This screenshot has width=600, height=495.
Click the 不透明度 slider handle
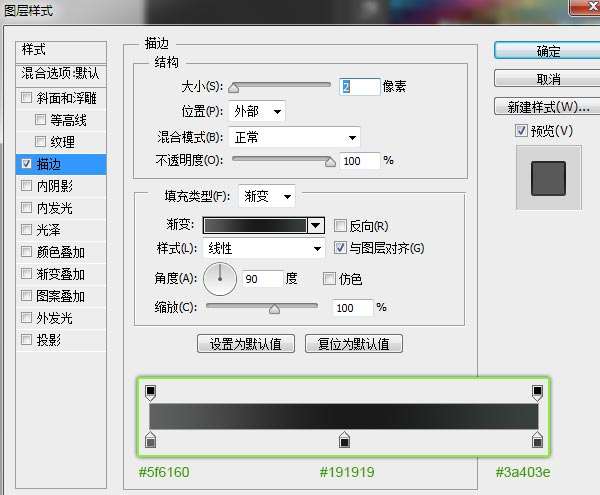pos(330,162)
